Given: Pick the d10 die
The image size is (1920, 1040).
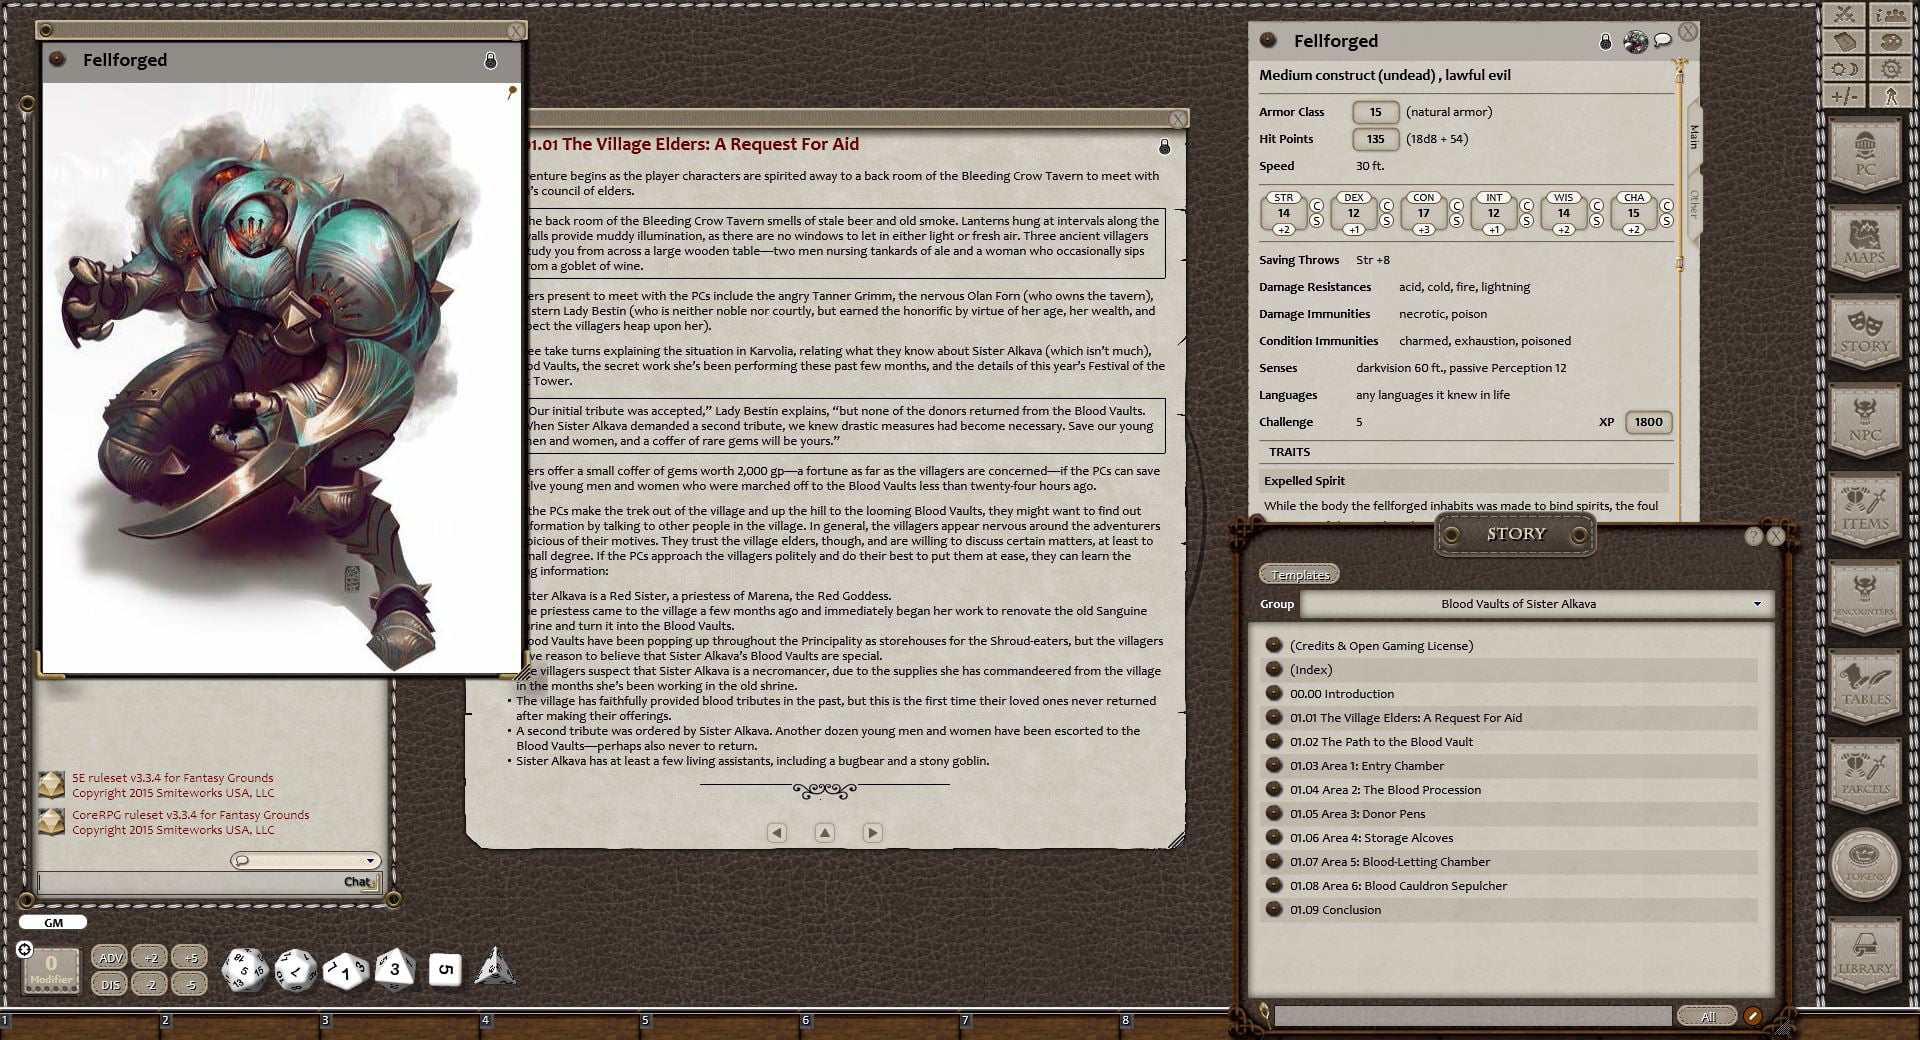Looking at the screenshot, I should (345, 970).
